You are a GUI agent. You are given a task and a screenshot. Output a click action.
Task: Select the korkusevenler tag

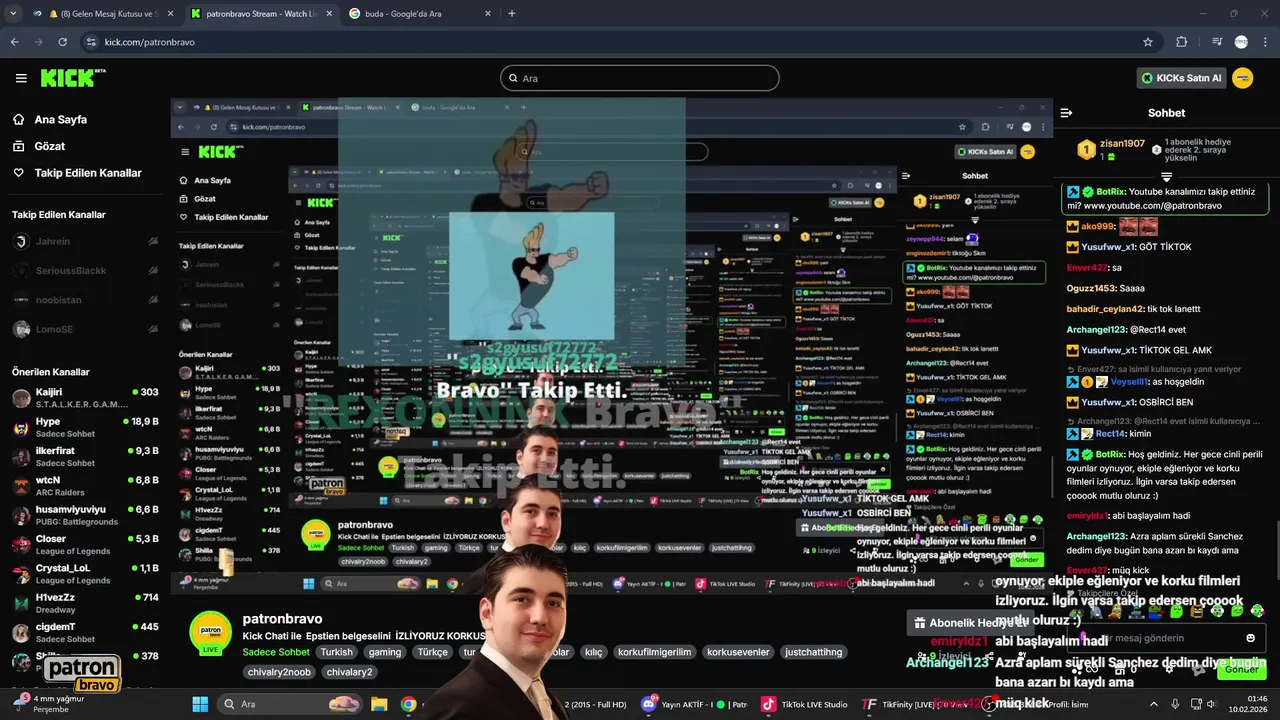tap(738, 652)
